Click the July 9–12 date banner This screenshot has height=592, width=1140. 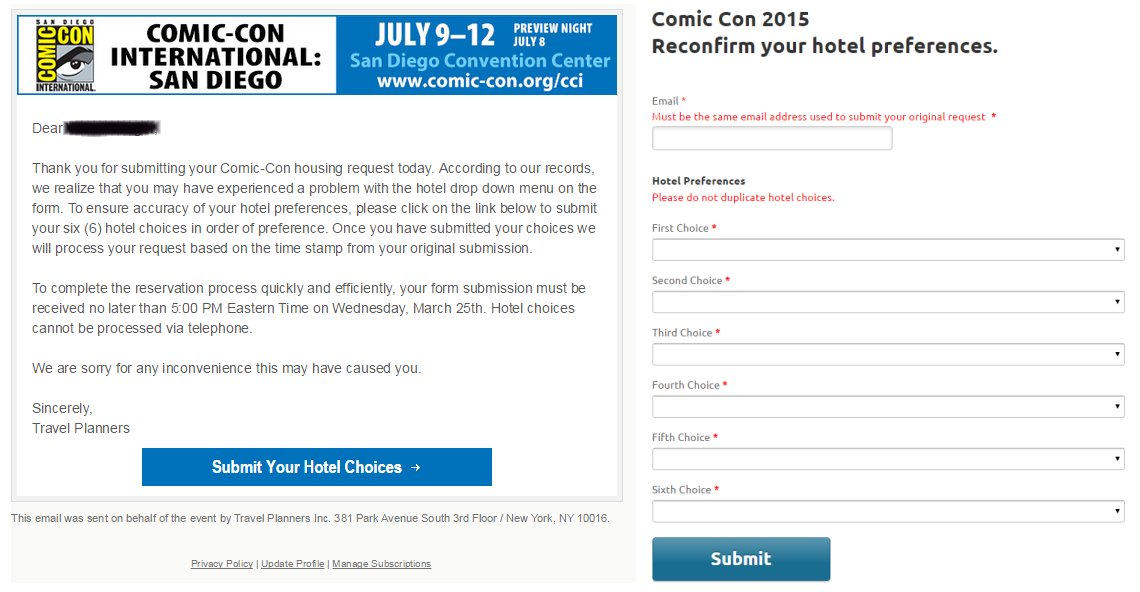coord(435,34)
